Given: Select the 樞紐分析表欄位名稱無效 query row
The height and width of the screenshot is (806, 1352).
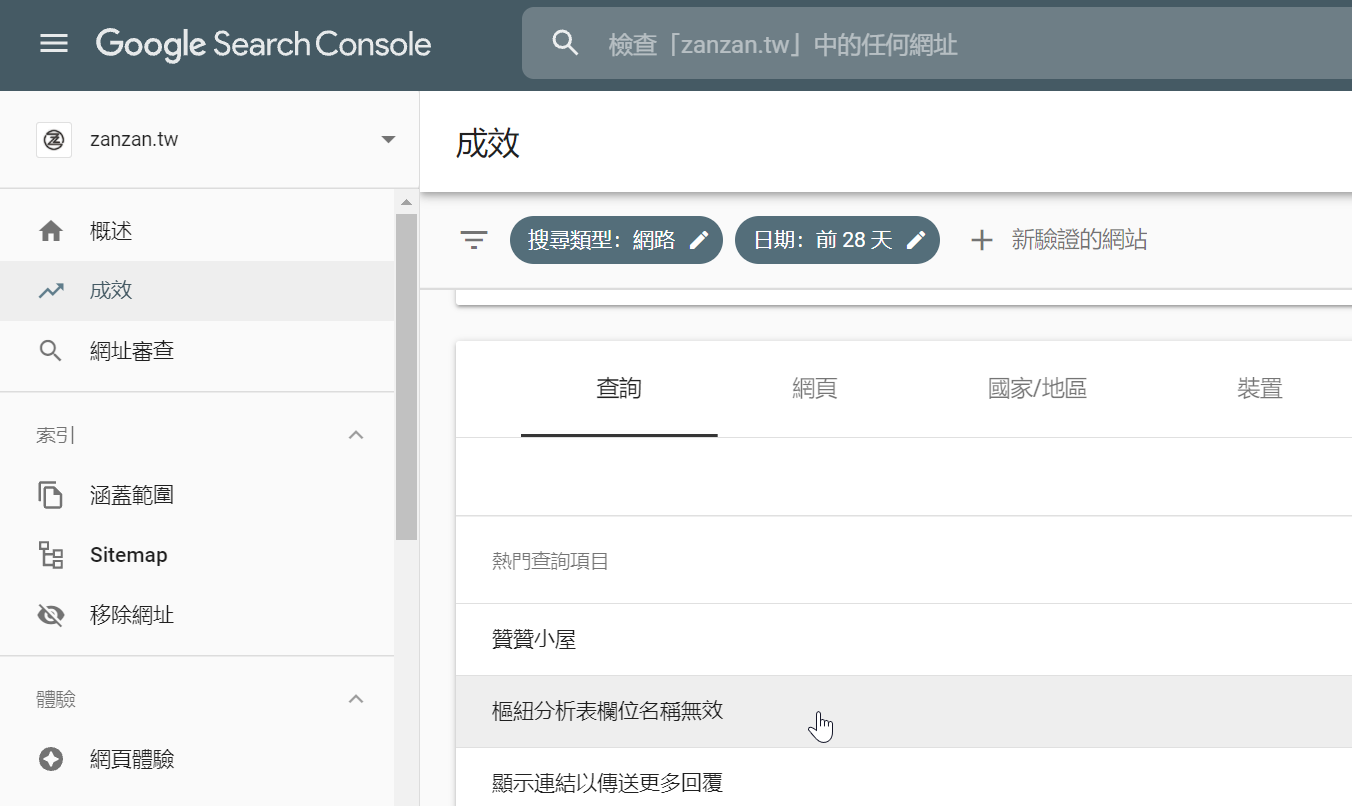Looking at the screenshot, I should click(x=904, y=712).
